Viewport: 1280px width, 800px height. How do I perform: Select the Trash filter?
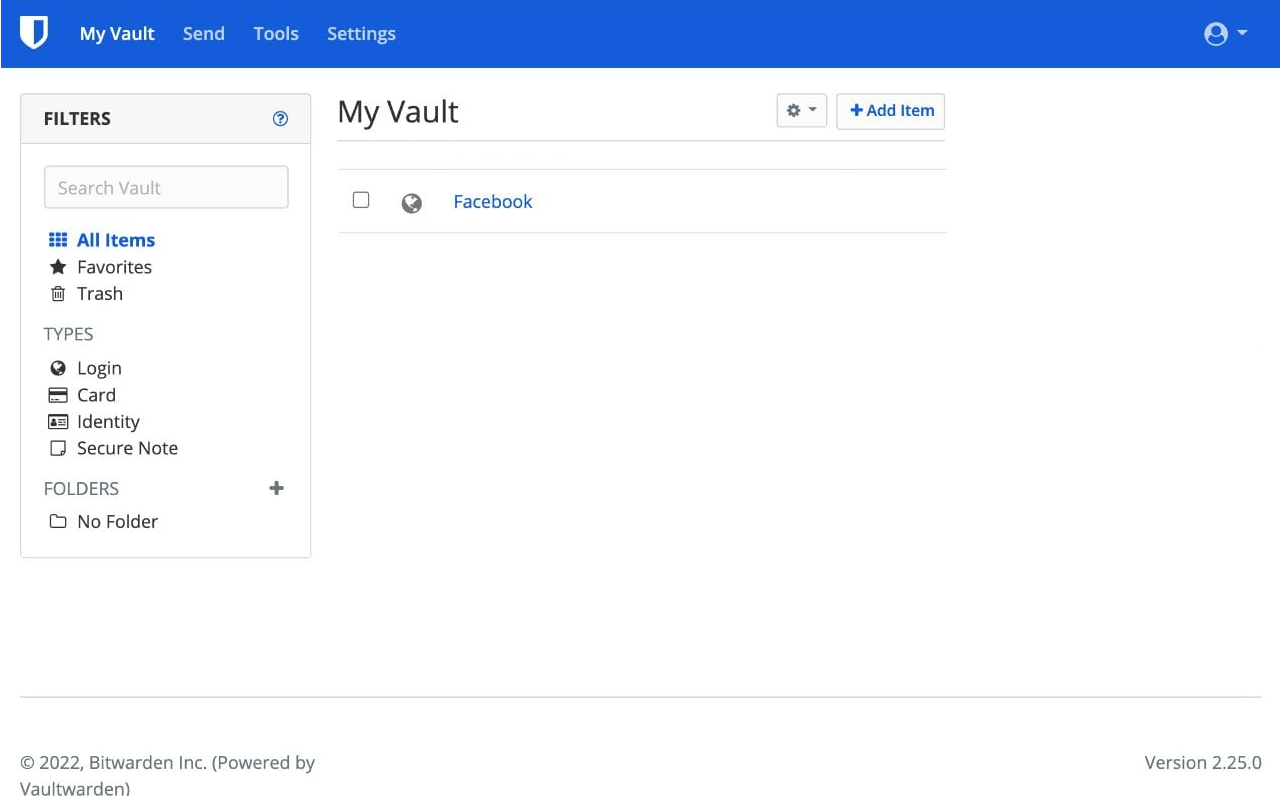click(x=99, y=294)
